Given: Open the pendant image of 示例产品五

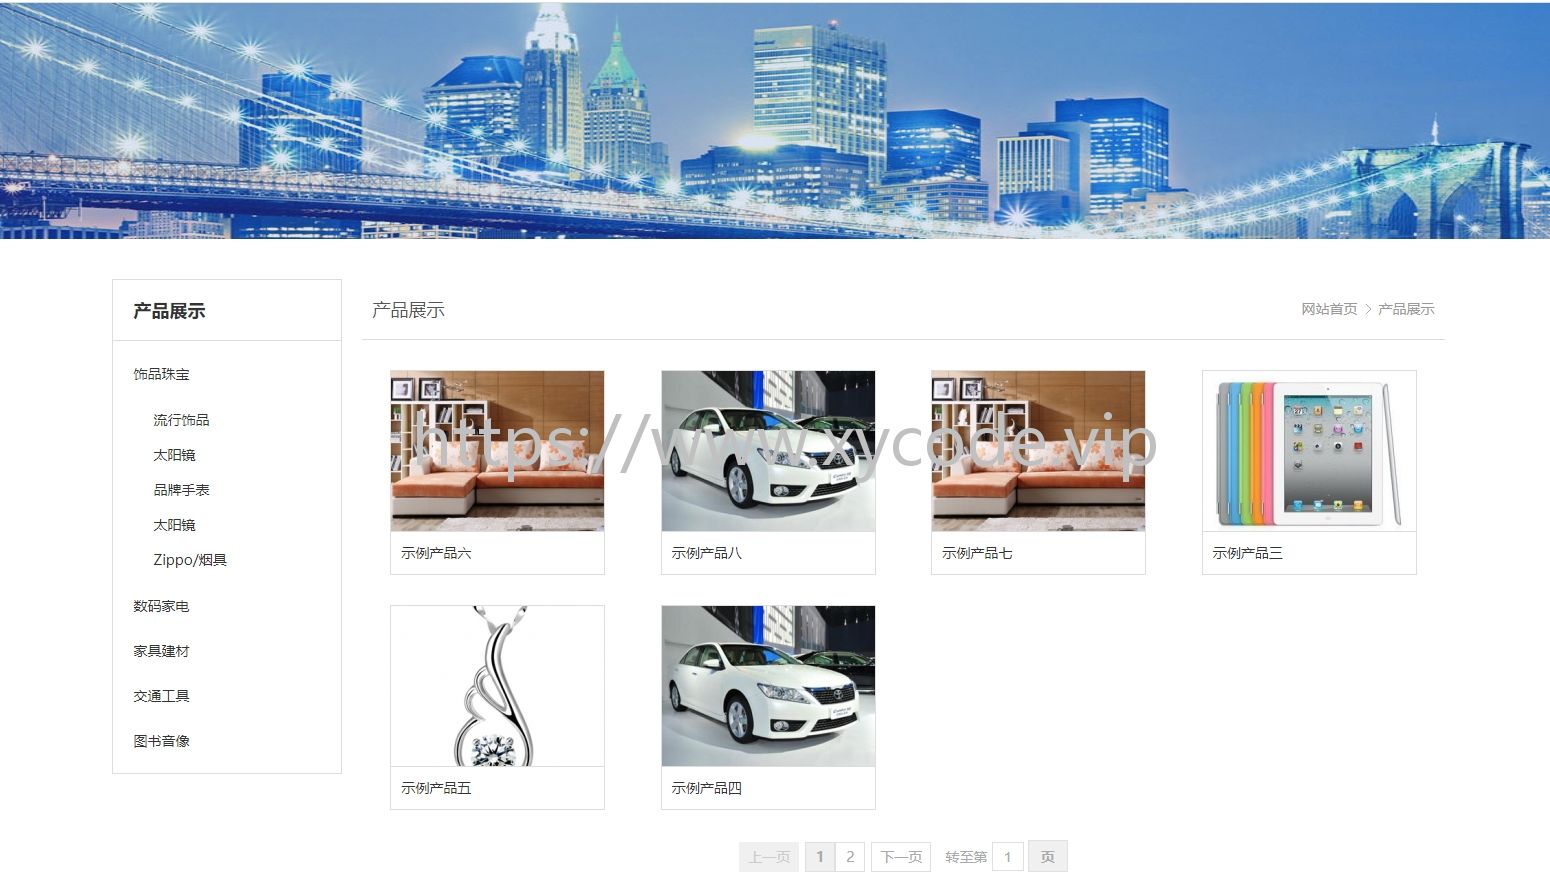Looking at the screenshot, I should point(497,686).
